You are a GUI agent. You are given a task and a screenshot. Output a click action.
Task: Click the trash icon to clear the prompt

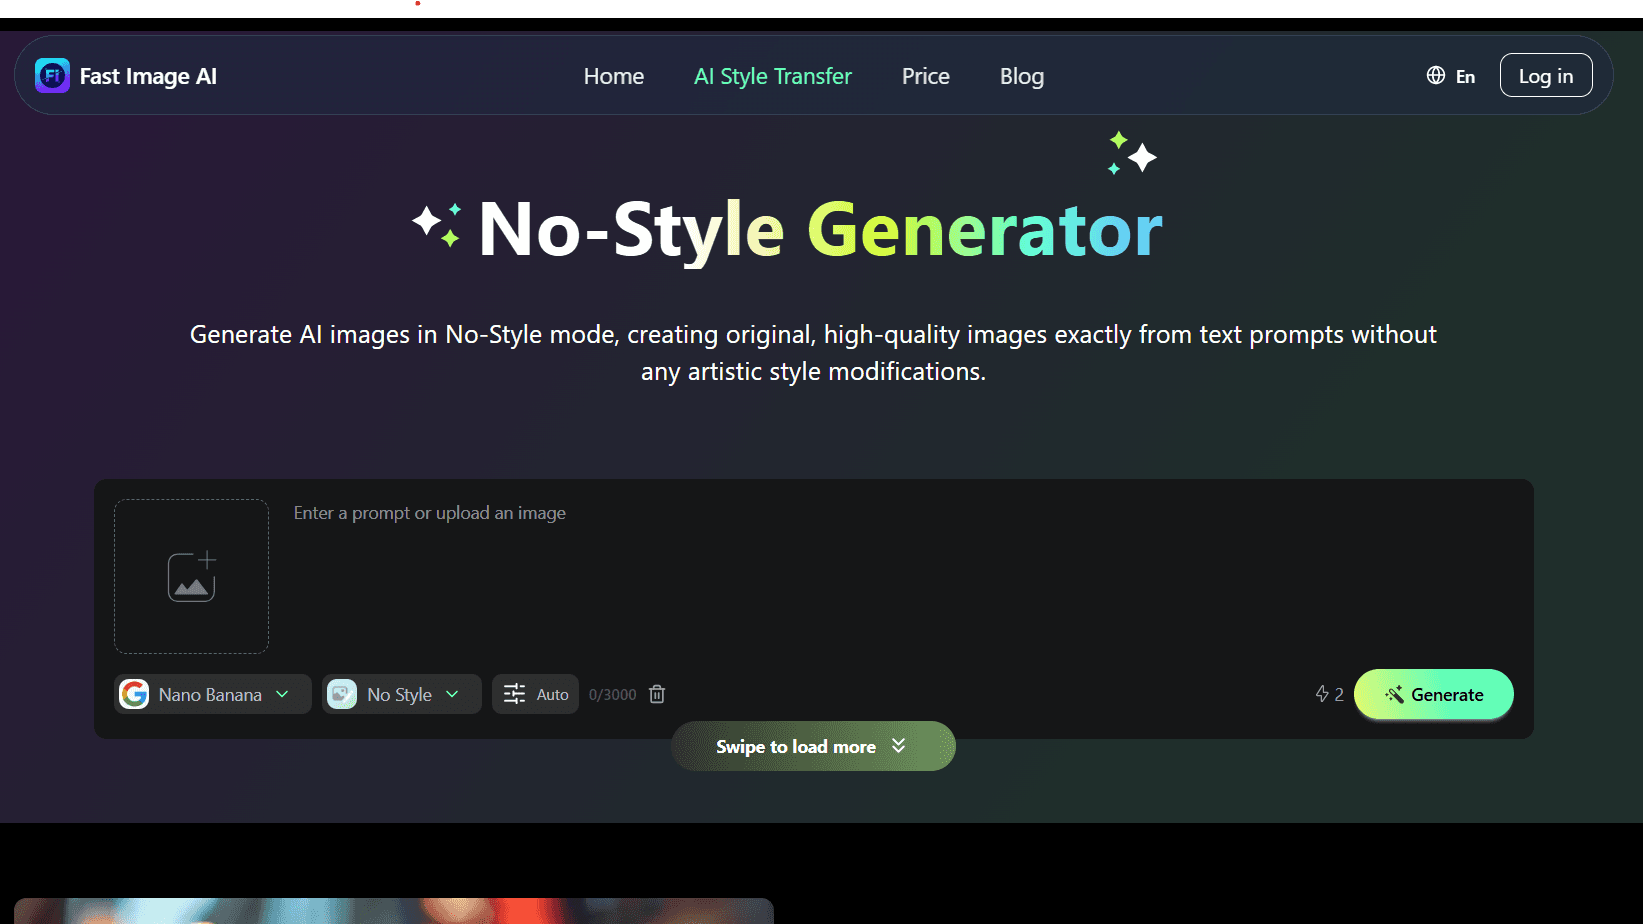(x=657, y=694)
